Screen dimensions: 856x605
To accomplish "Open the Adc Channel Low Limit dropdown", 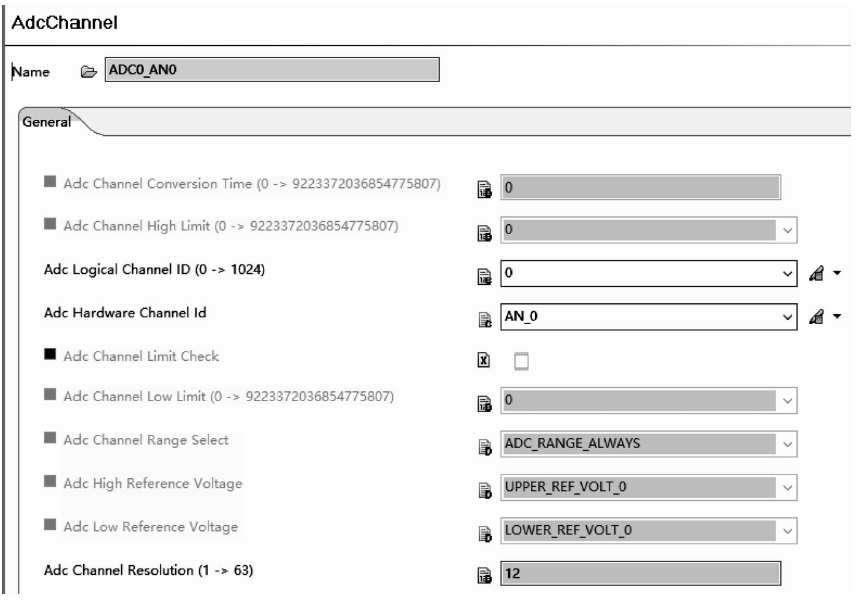I will [x=787, y=401].
